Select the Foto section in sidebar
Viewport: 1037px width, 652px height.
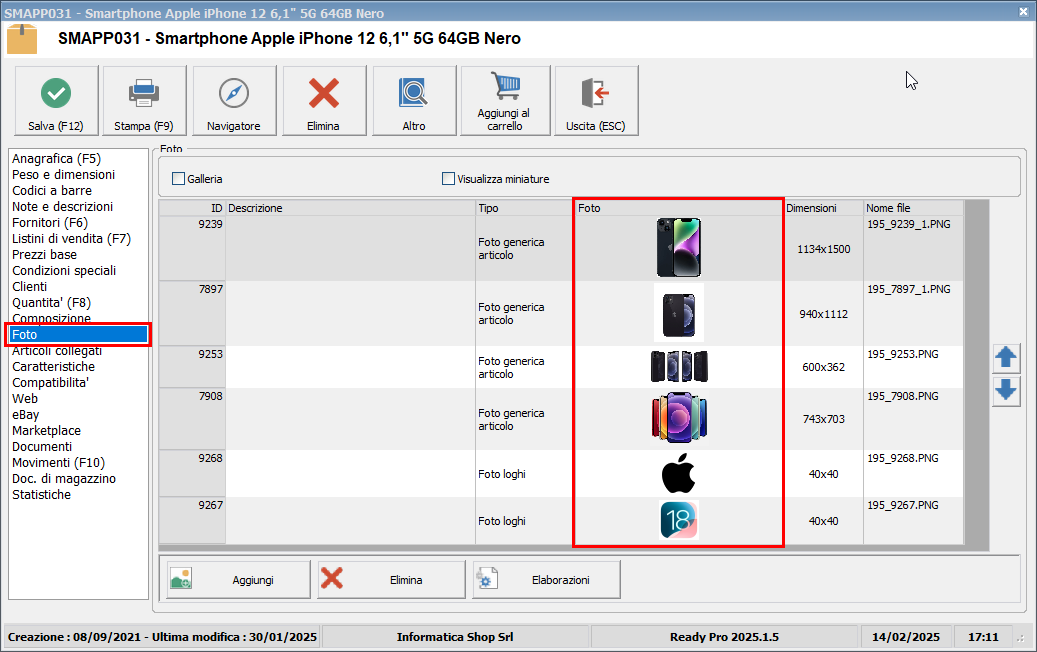click(78, 335)
